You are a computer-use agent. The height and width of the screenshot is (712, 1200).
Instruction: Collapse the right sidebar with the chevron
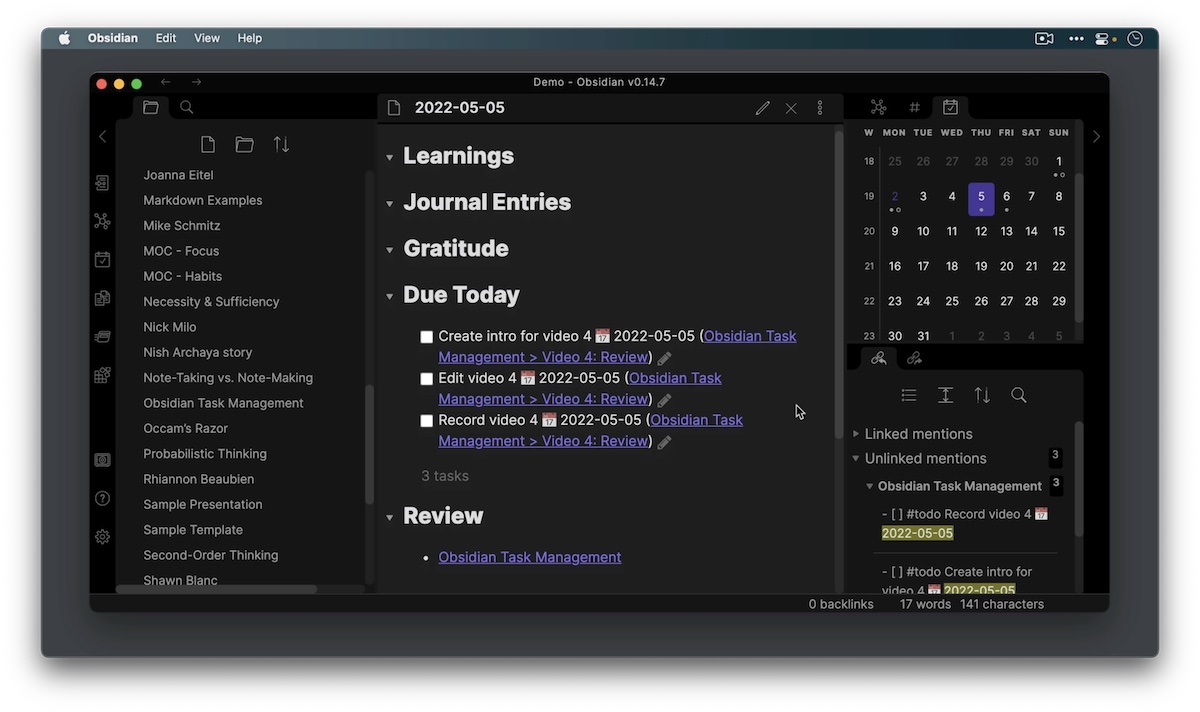1096,136
